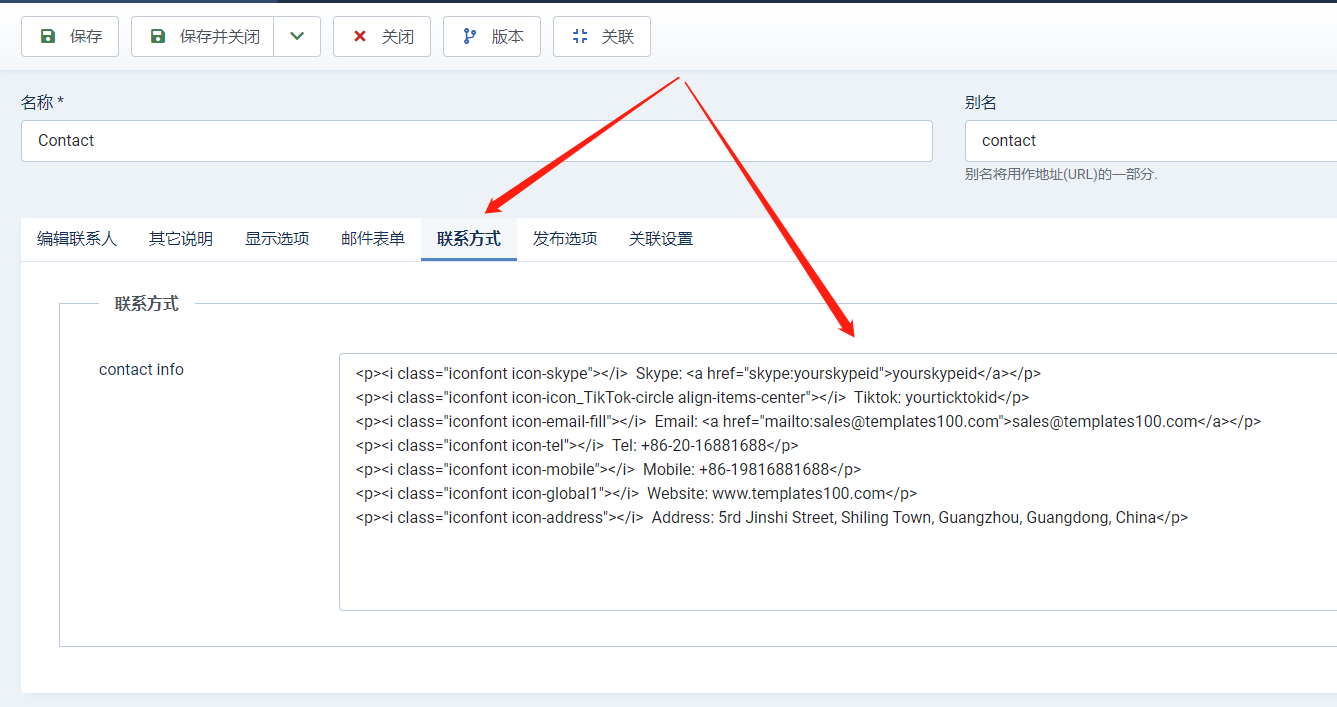Go to the 邮件表单 tab
The height and width of the screenshot is (707, 1337).
click(x=373, y=239)
